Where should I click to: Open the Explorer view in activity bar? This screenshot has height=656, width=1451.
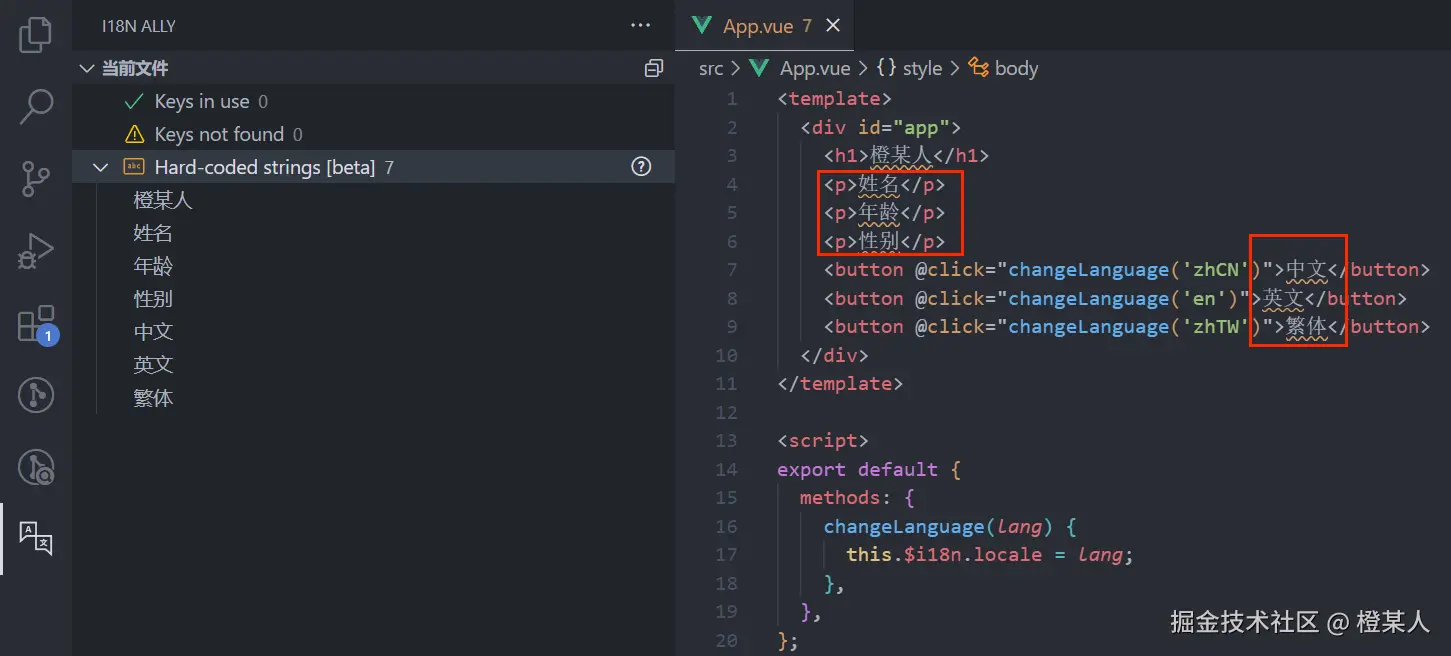[36, 35]
